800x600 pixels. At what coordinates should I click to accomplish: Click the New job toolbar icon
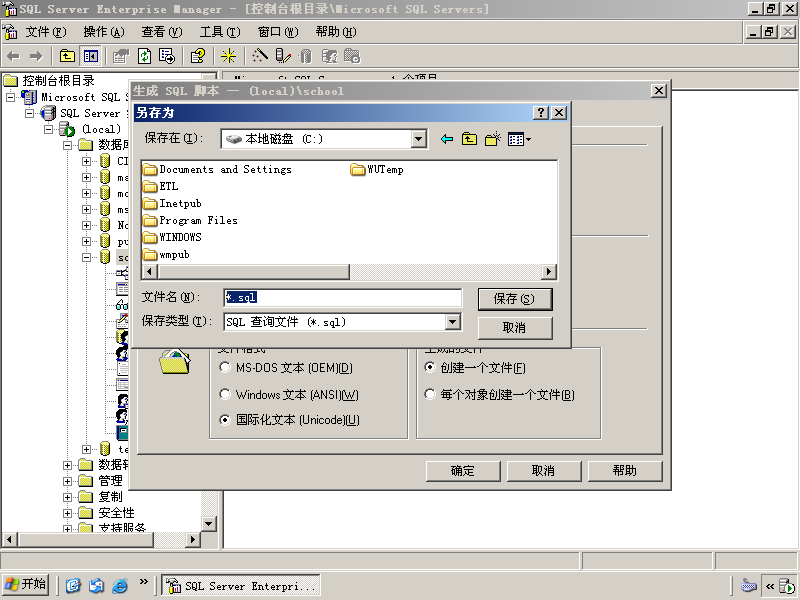[352, 56]
